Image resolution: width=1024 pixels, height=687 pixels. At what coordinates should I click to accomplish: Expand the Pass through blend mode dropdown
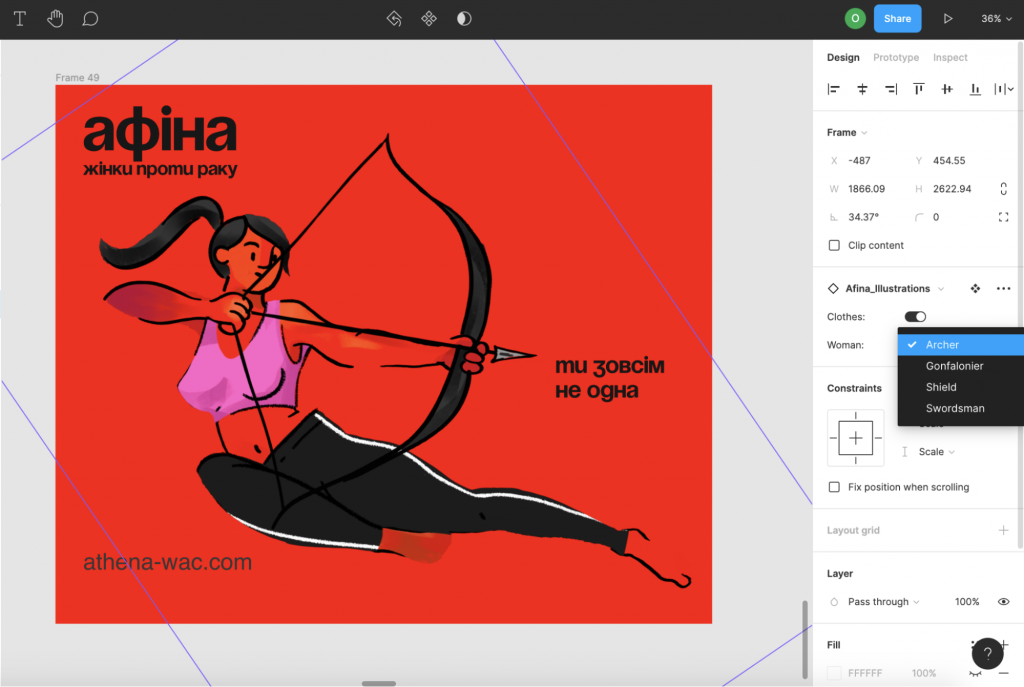click(883, 602)
